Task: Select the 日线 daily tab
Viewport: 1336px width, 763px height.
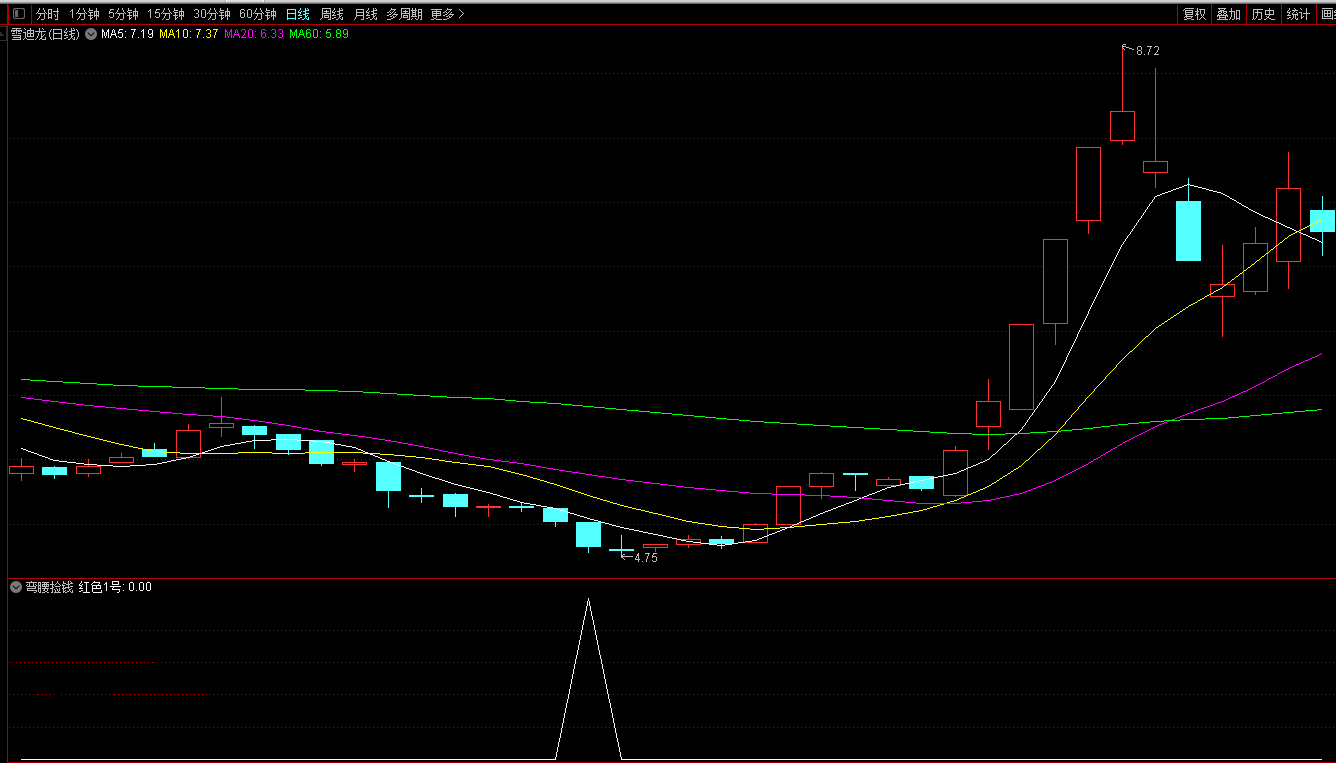Action: click(x=298, y=14)
